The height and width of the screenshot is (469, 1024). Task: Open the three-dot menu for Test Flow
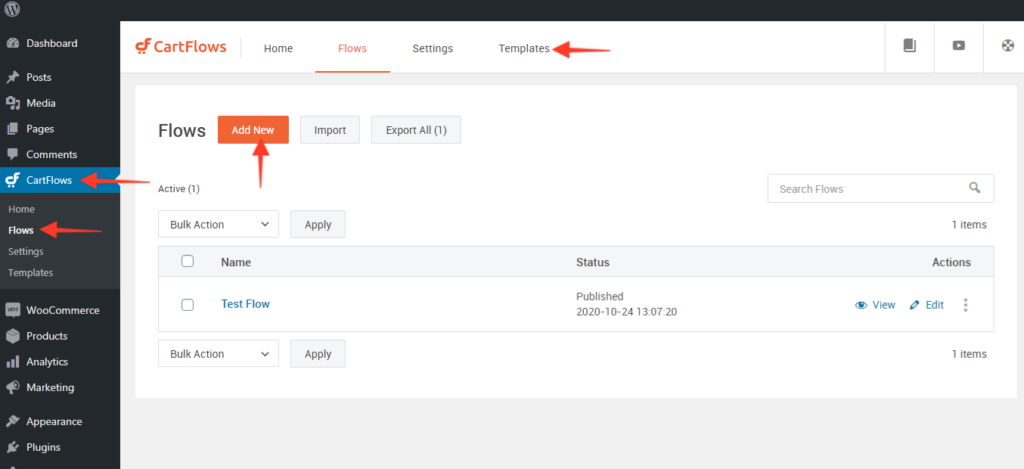(x=965, y=305)
